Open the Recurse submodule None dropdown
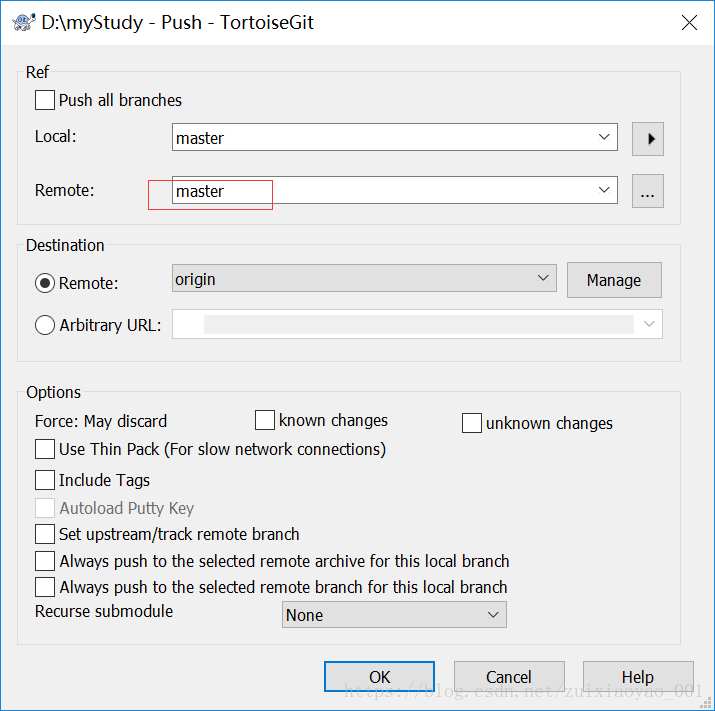715x711 pixels. tap(394, 615)
